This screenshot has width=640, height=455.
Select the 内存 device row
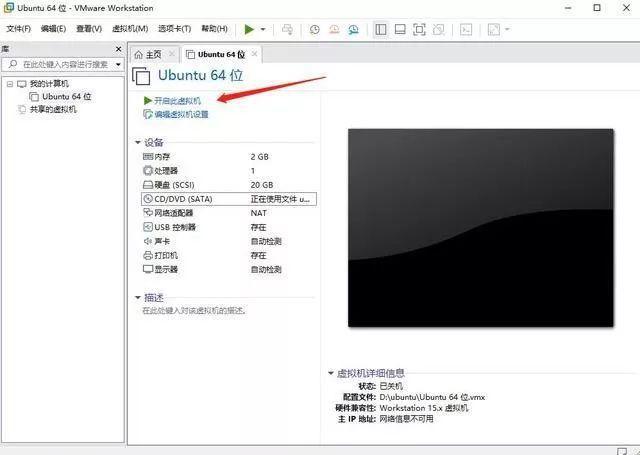coord(229,157)
